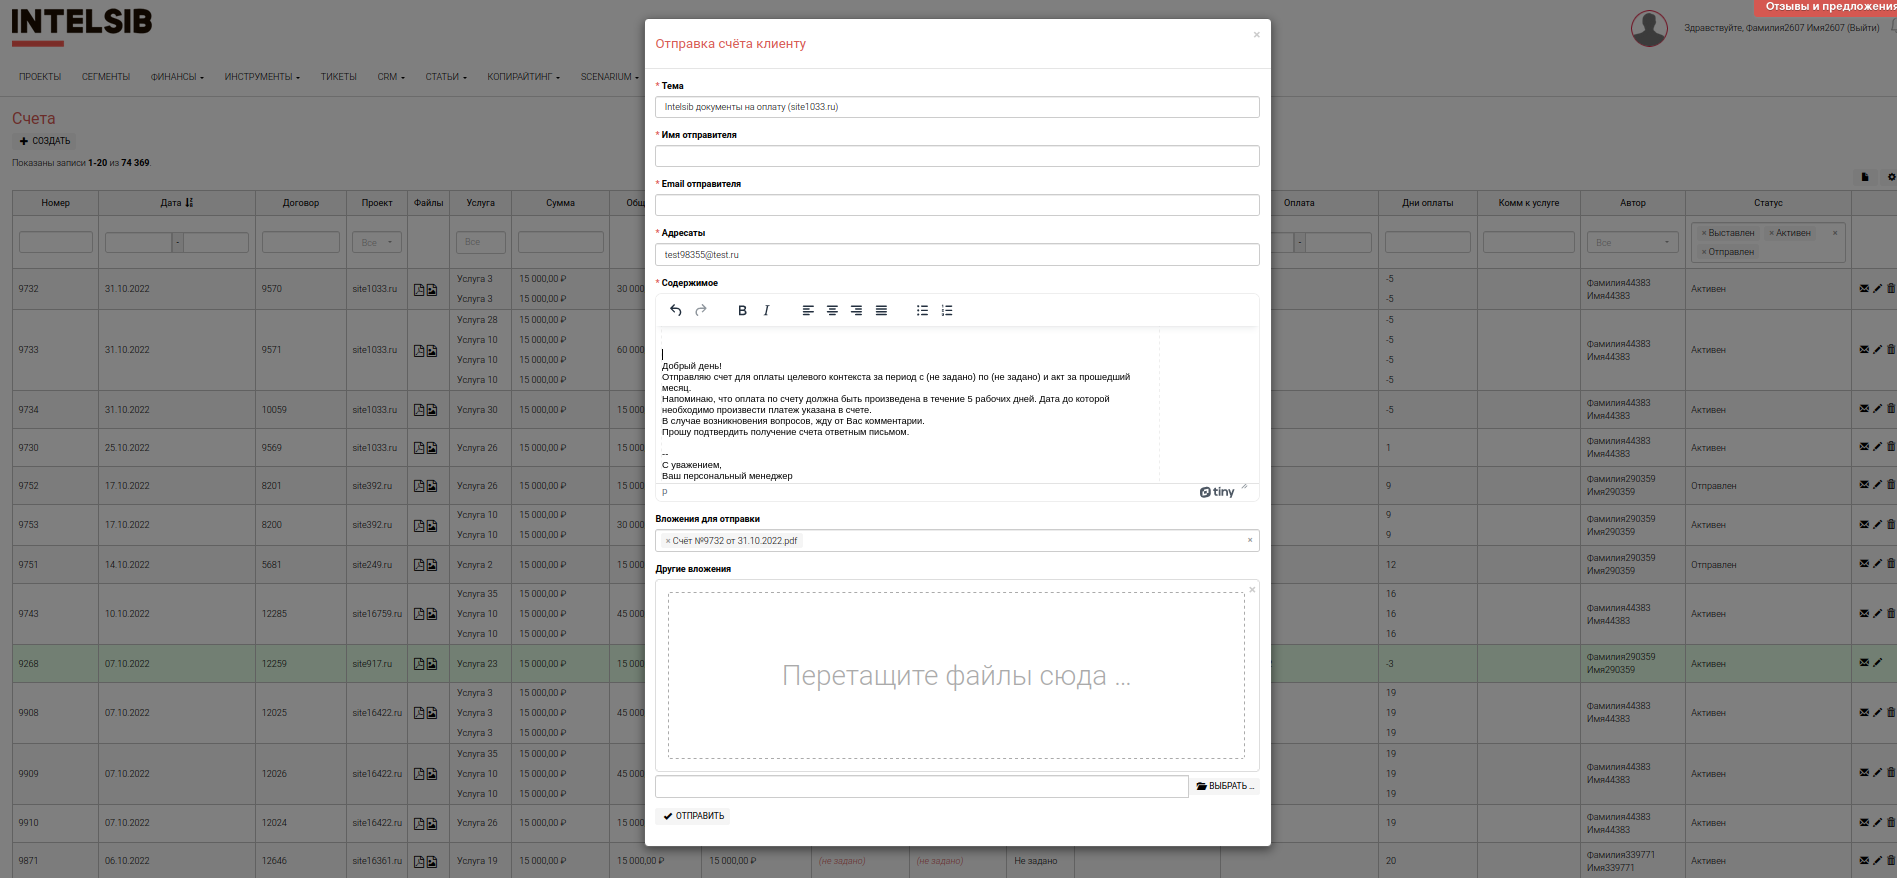
Task: Open the Проект filter dropdown
Action: (x=376, y=242)
